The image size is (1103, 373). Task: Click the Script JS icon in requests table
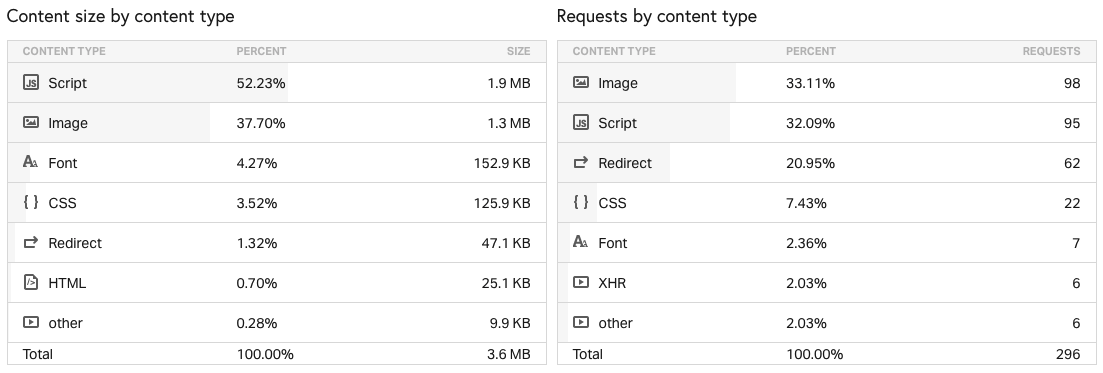click(580, 122)
